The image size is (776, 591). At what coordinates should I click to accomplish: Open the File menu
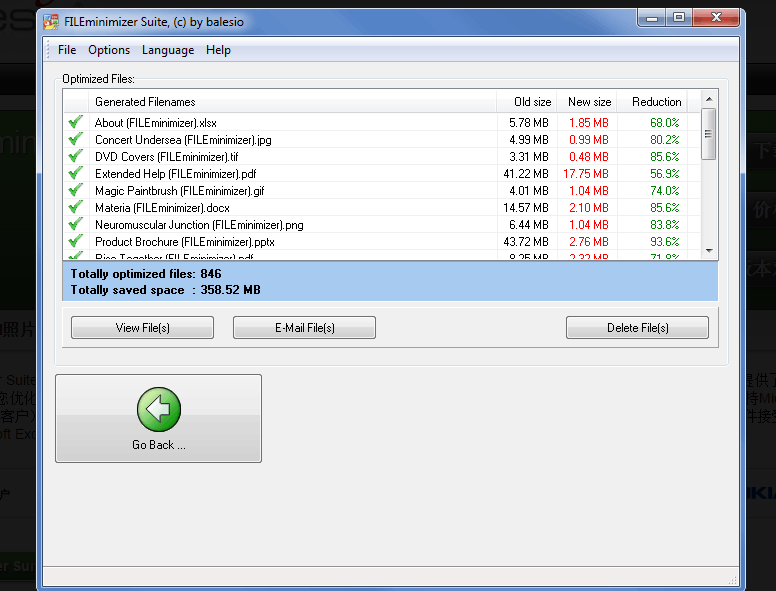67,50
